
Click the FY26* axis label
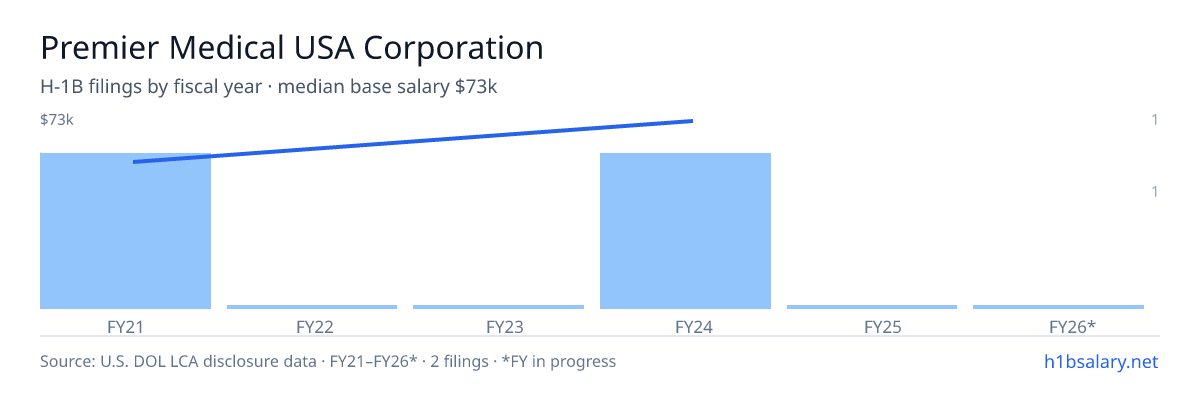click(x=1072, y=326)
